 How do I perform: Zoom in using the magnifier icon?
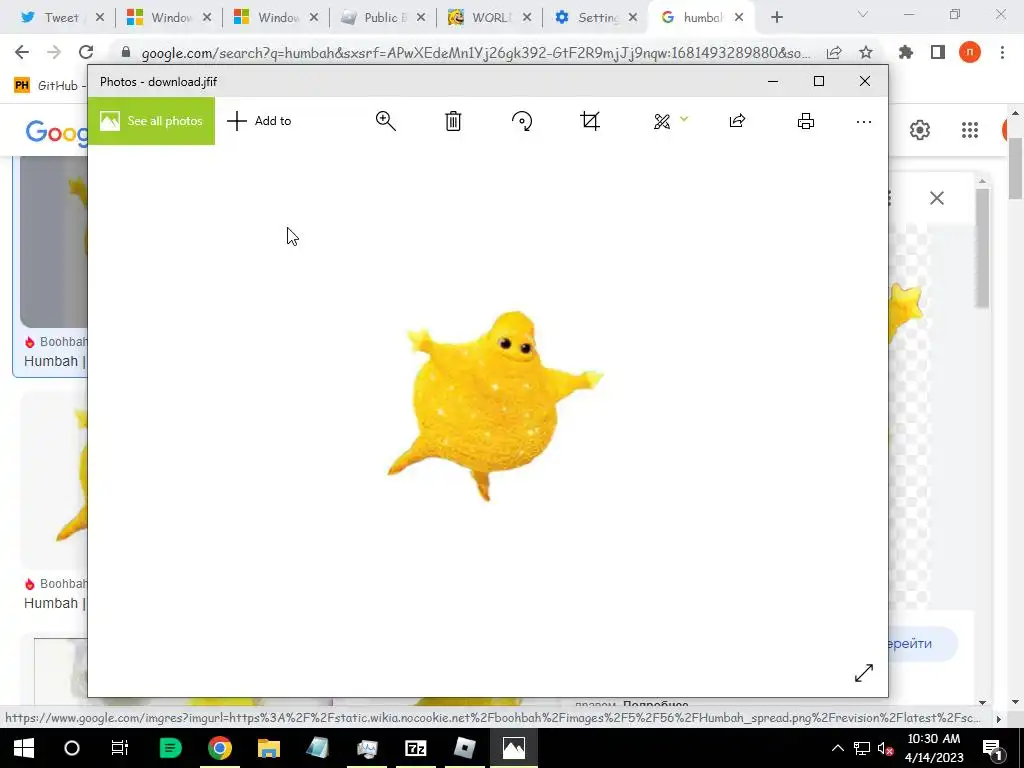click(385, 121)
